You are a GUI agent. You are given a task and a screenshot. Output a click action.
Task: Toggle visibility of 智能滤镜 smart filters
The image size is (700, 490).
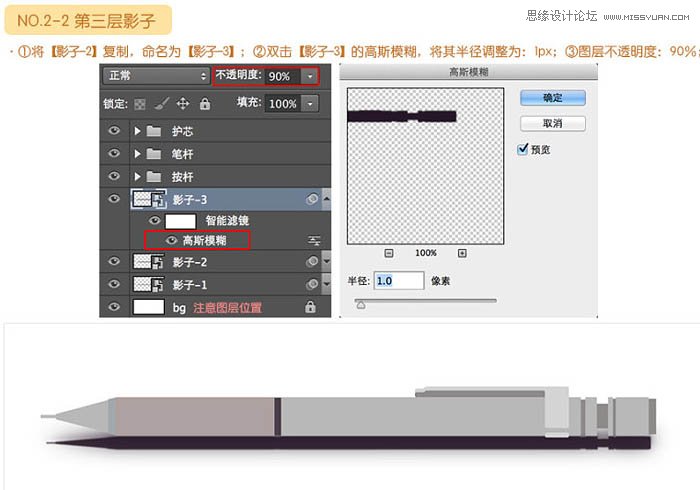[154, 220]
